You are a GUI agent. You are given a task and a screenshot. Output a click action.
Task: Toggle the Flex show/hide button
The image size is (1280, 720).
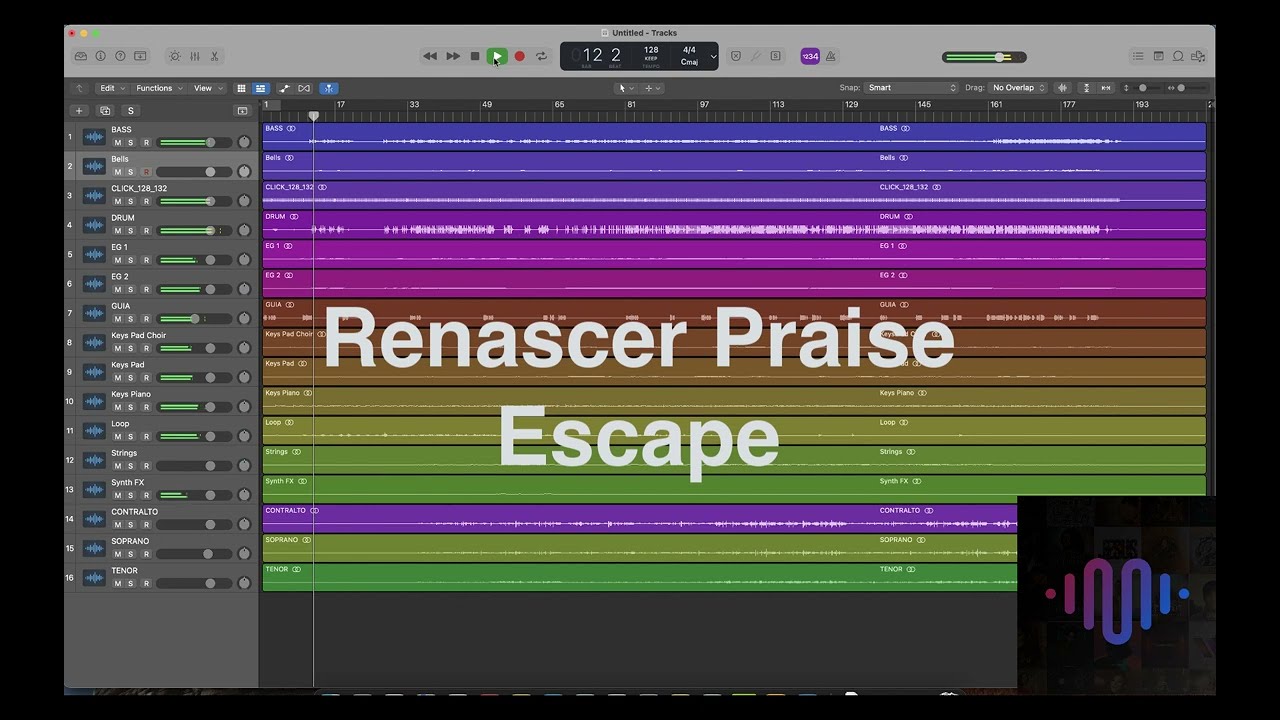pos(304,88)
